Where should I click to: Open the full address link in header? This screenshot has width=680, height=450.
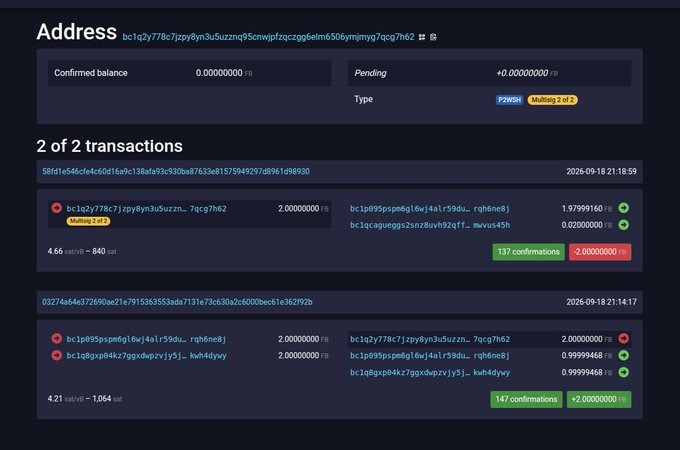[x=268, y=37]
